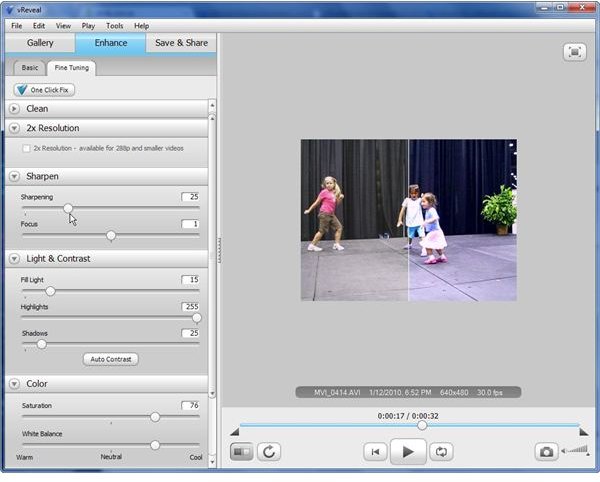Screen dimensions: 600x482
Task: Click the Fill Light slider handle
Action: [x=50, y=291]
